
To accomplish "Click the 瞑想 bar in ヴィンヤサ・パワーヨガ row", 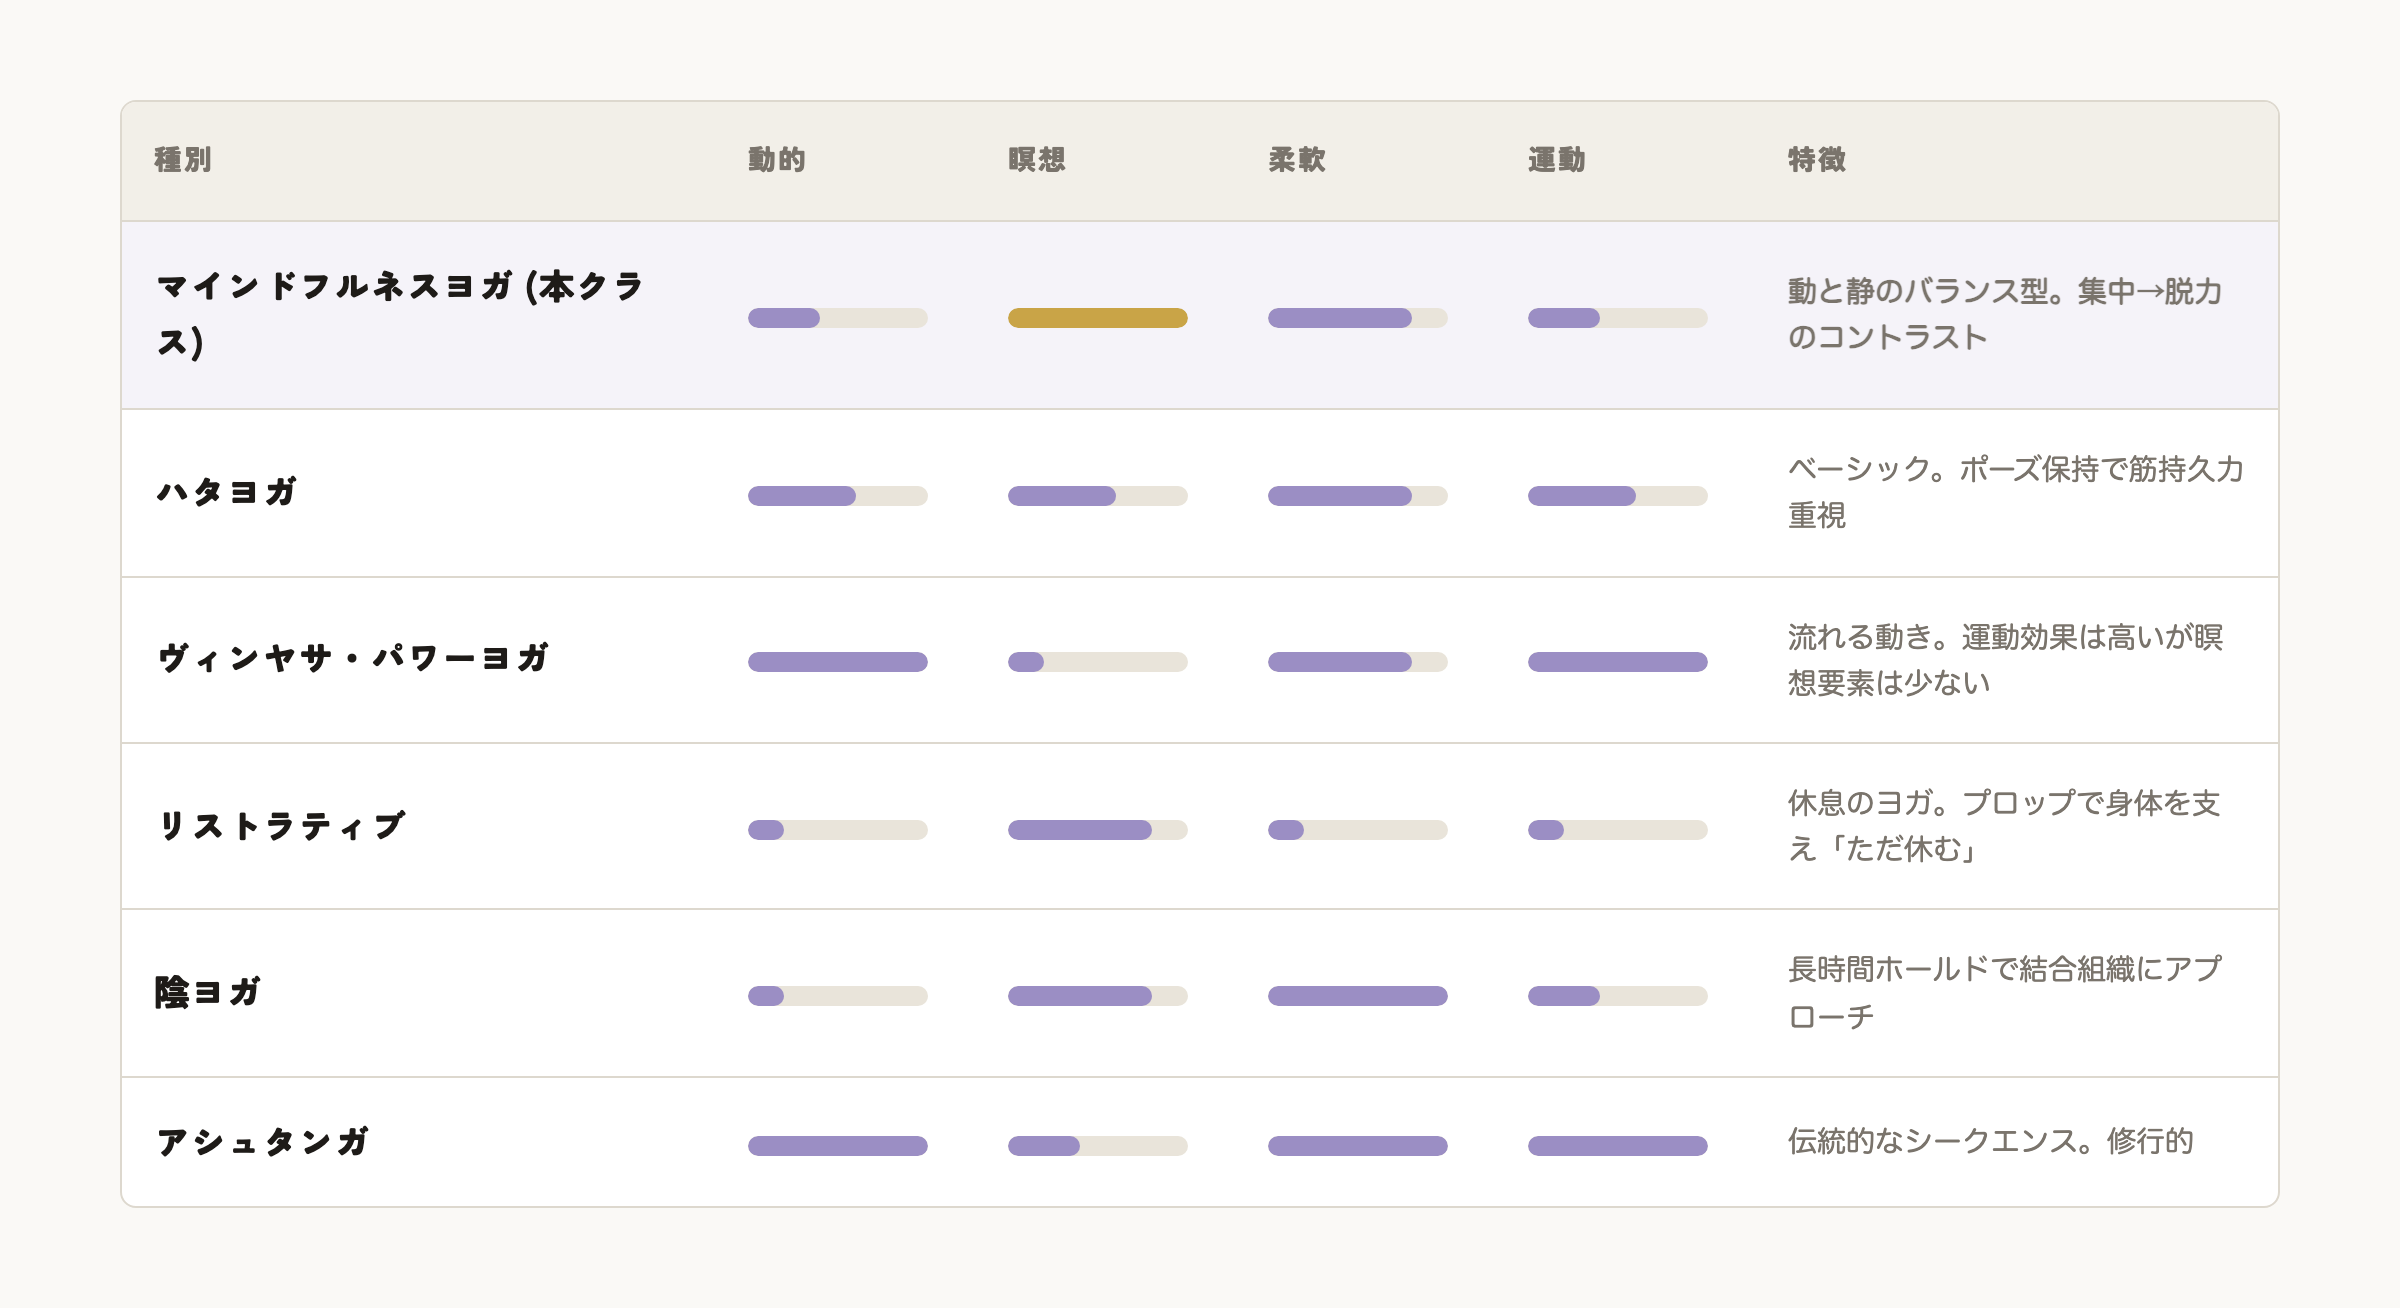I will (1098, 662).
